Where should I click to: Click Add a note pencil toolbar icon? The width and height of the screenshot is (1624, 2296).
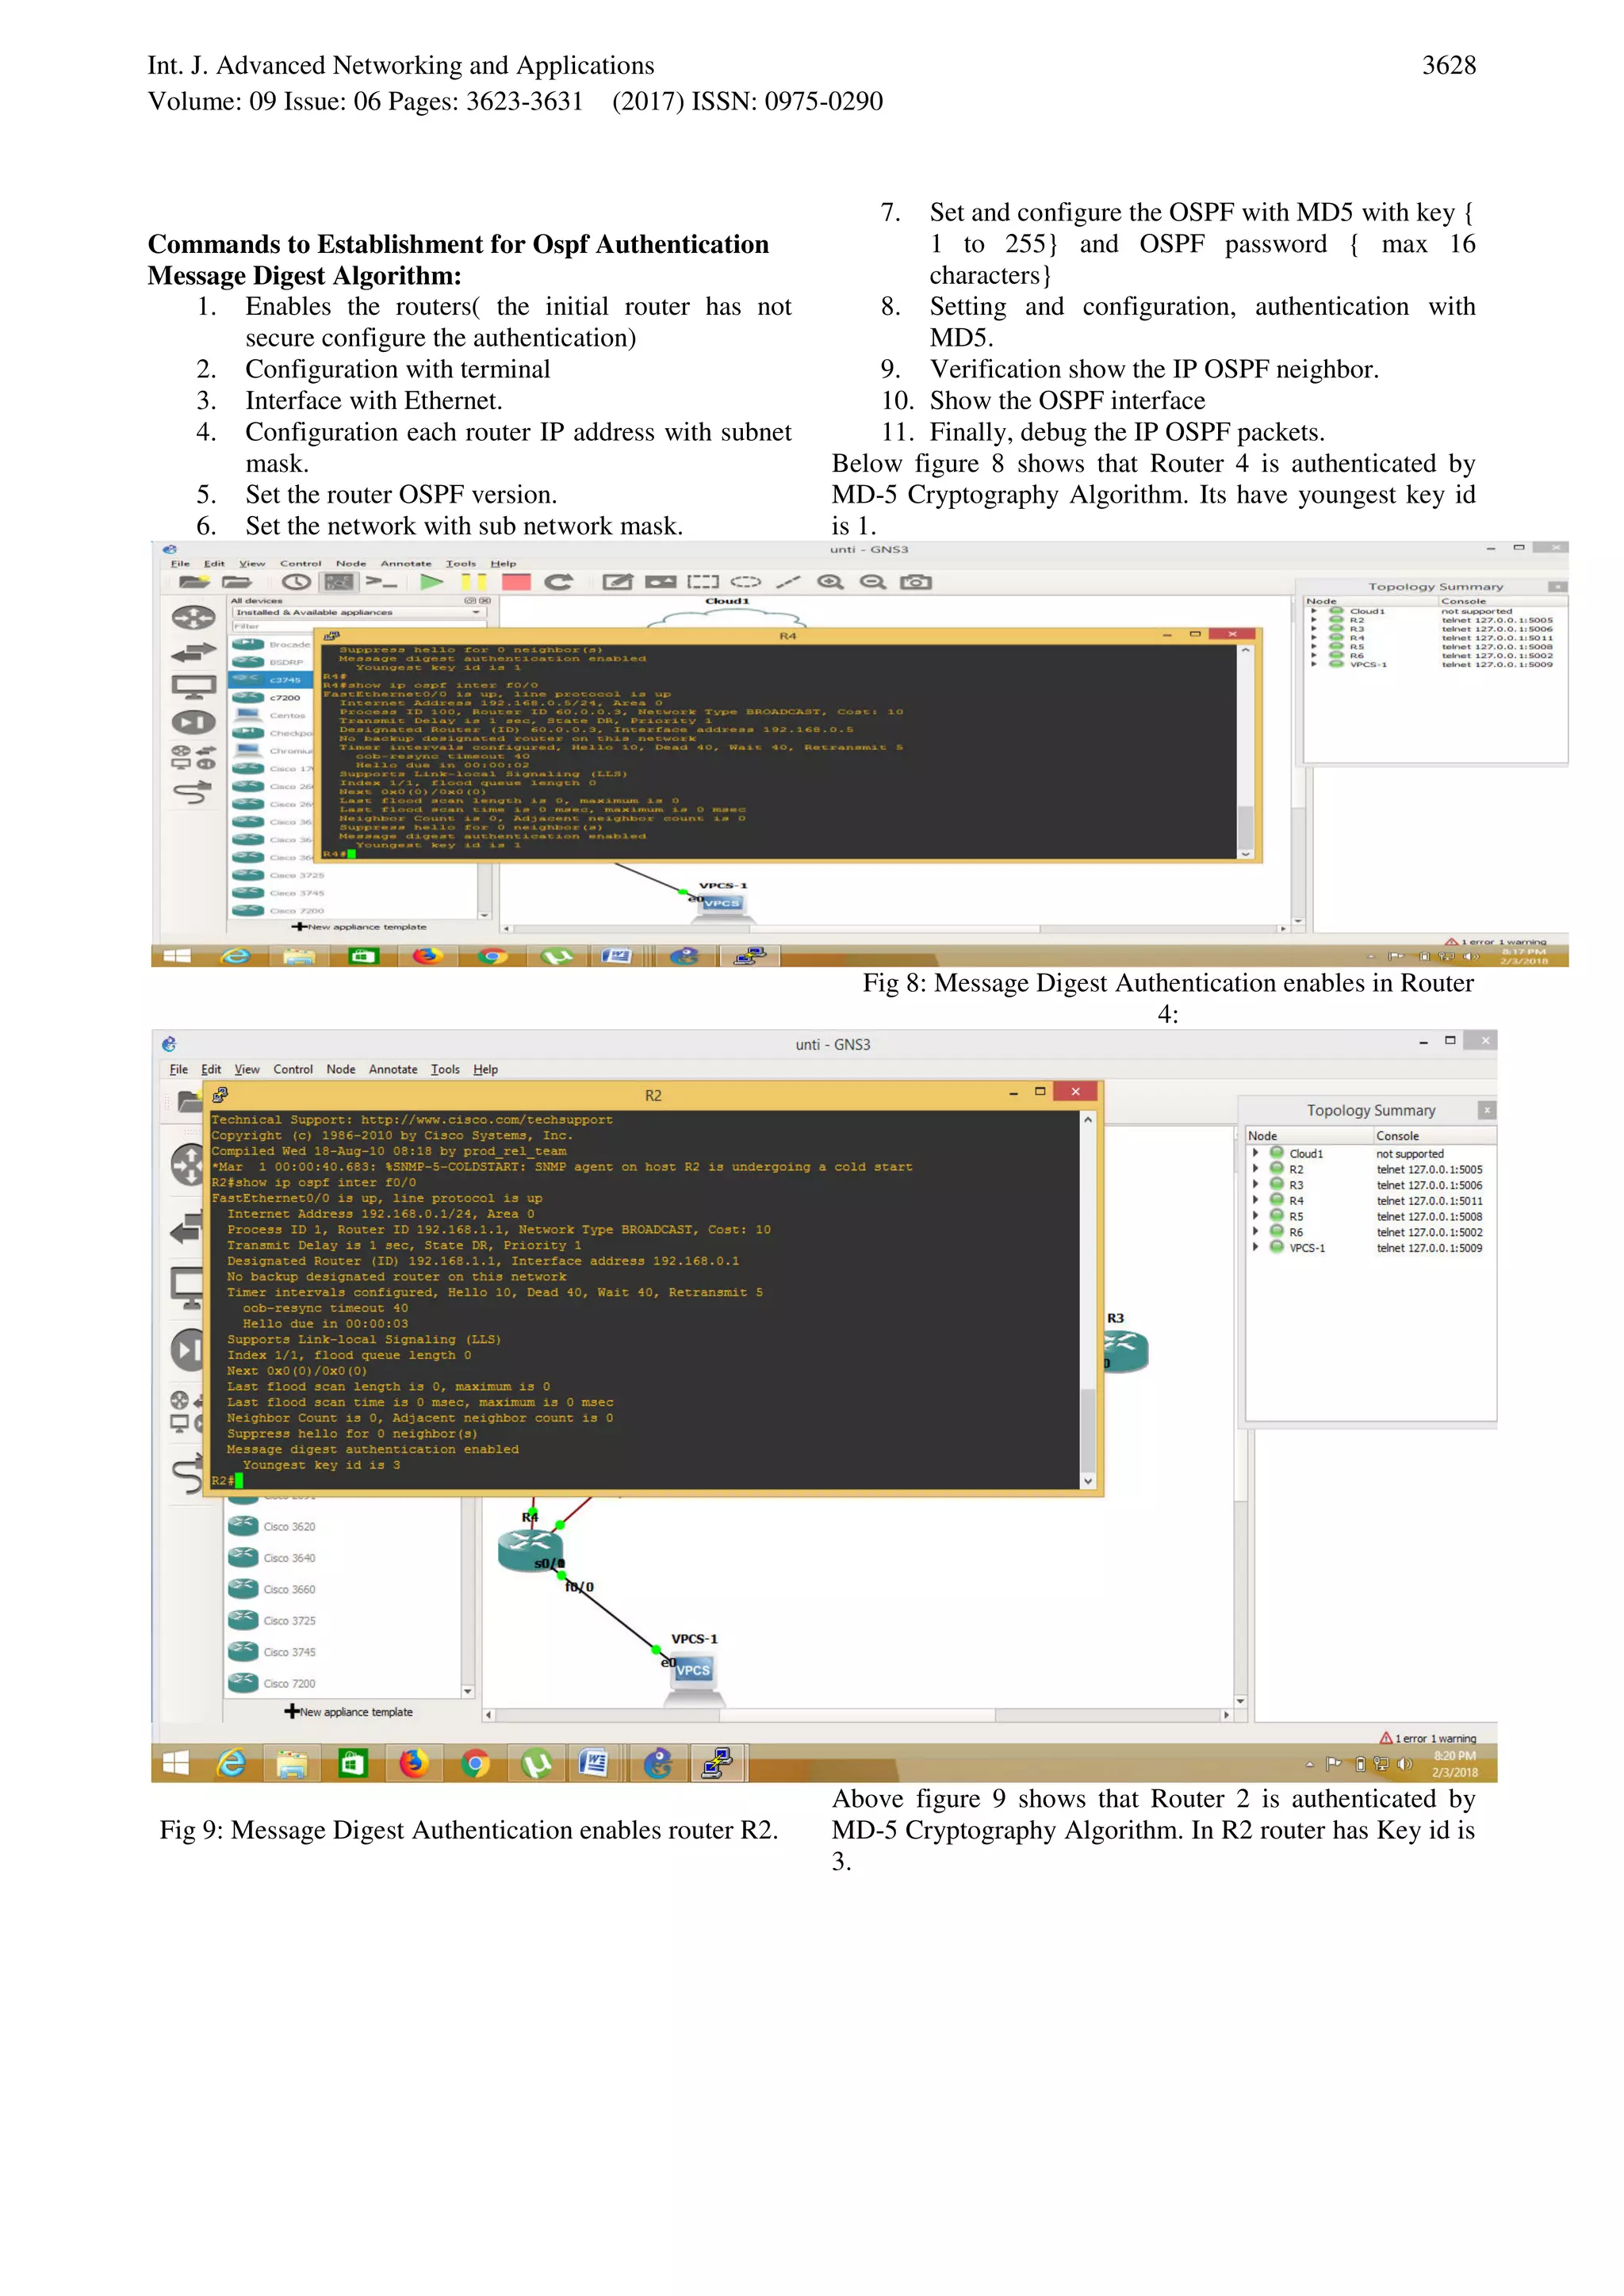pyautogui.click(x=617, y=582)
